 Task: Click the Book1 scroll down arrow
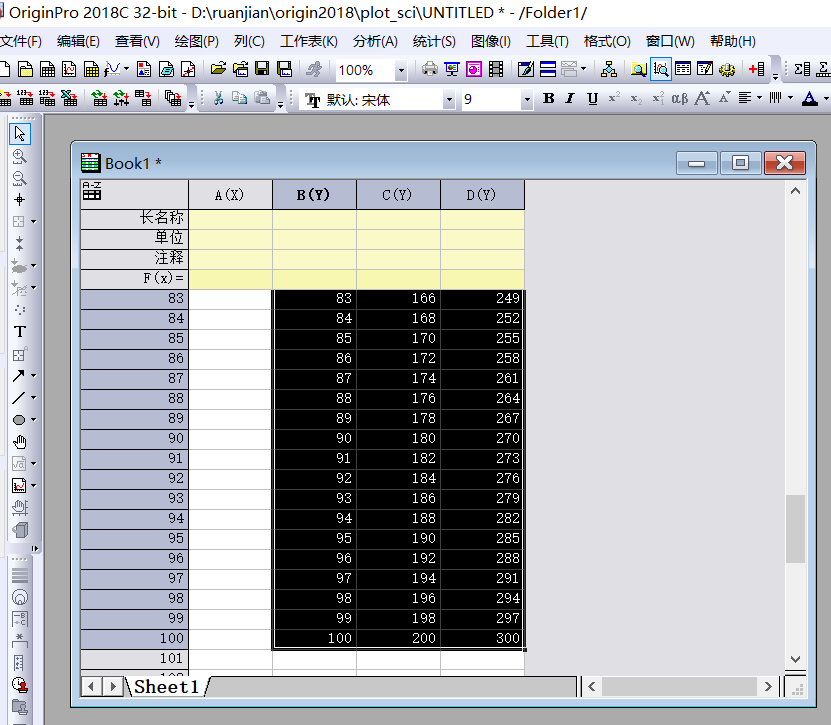[x=795, y=659]
